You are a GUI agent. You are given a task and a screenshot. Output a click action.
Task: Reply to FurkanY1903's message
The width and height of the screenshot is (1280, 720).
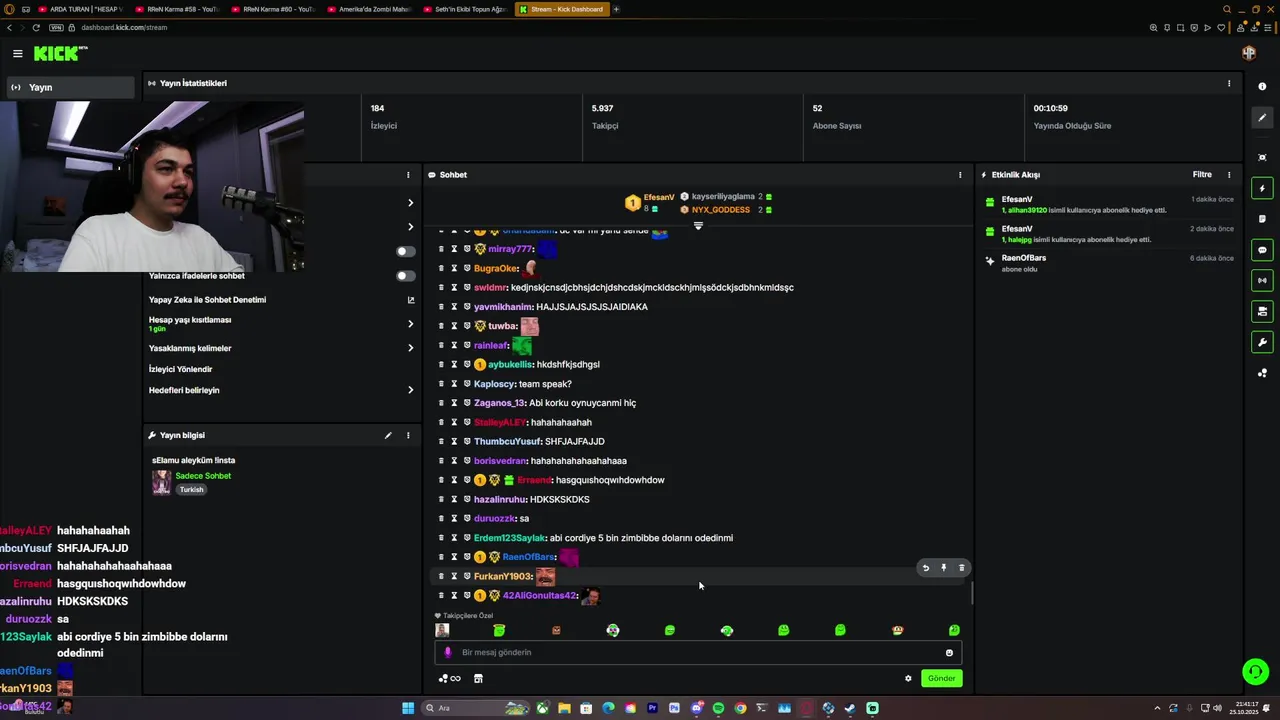[925, 568]
